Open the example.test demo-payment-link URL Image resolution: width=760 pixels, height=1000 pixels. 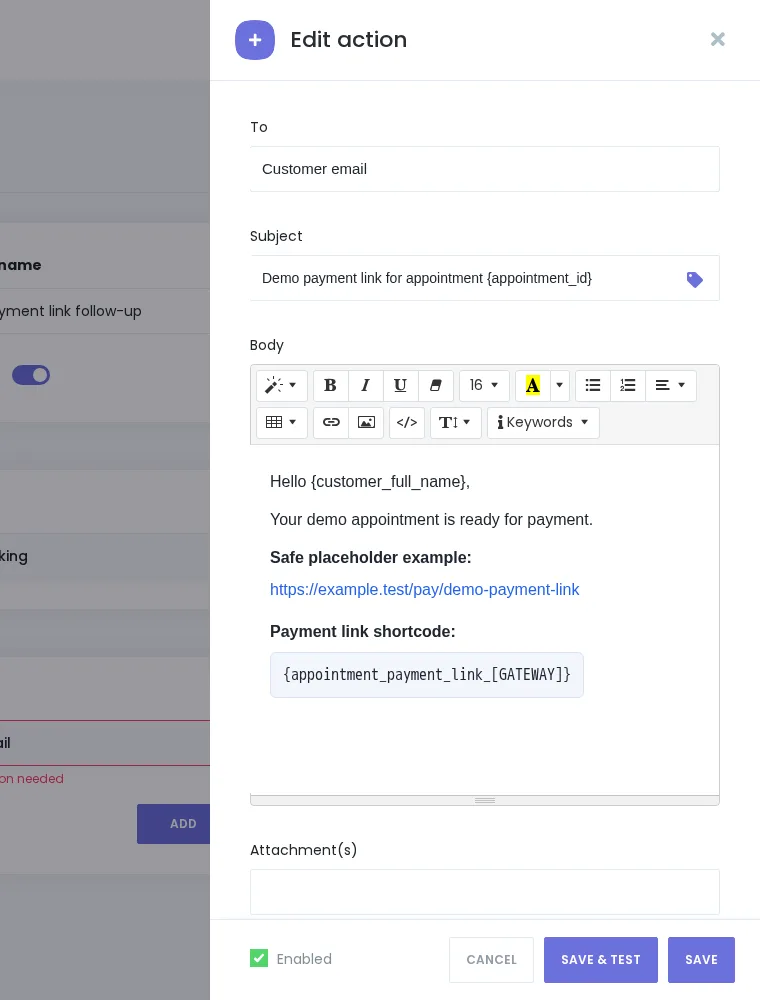click(x=424, y=589)
